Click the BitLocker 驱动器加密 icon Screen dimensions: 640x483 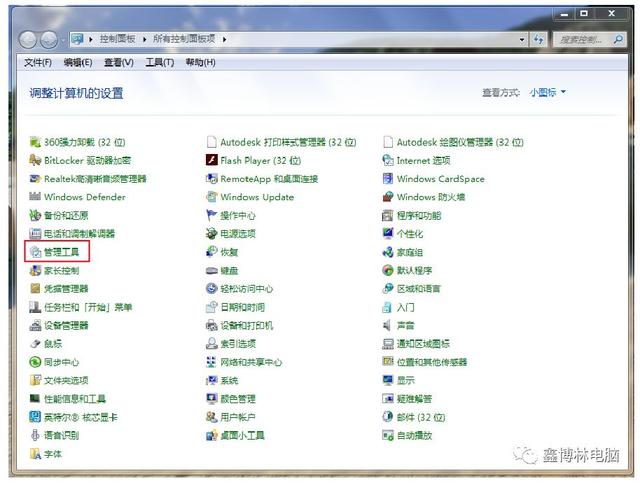tap(35, 160)
